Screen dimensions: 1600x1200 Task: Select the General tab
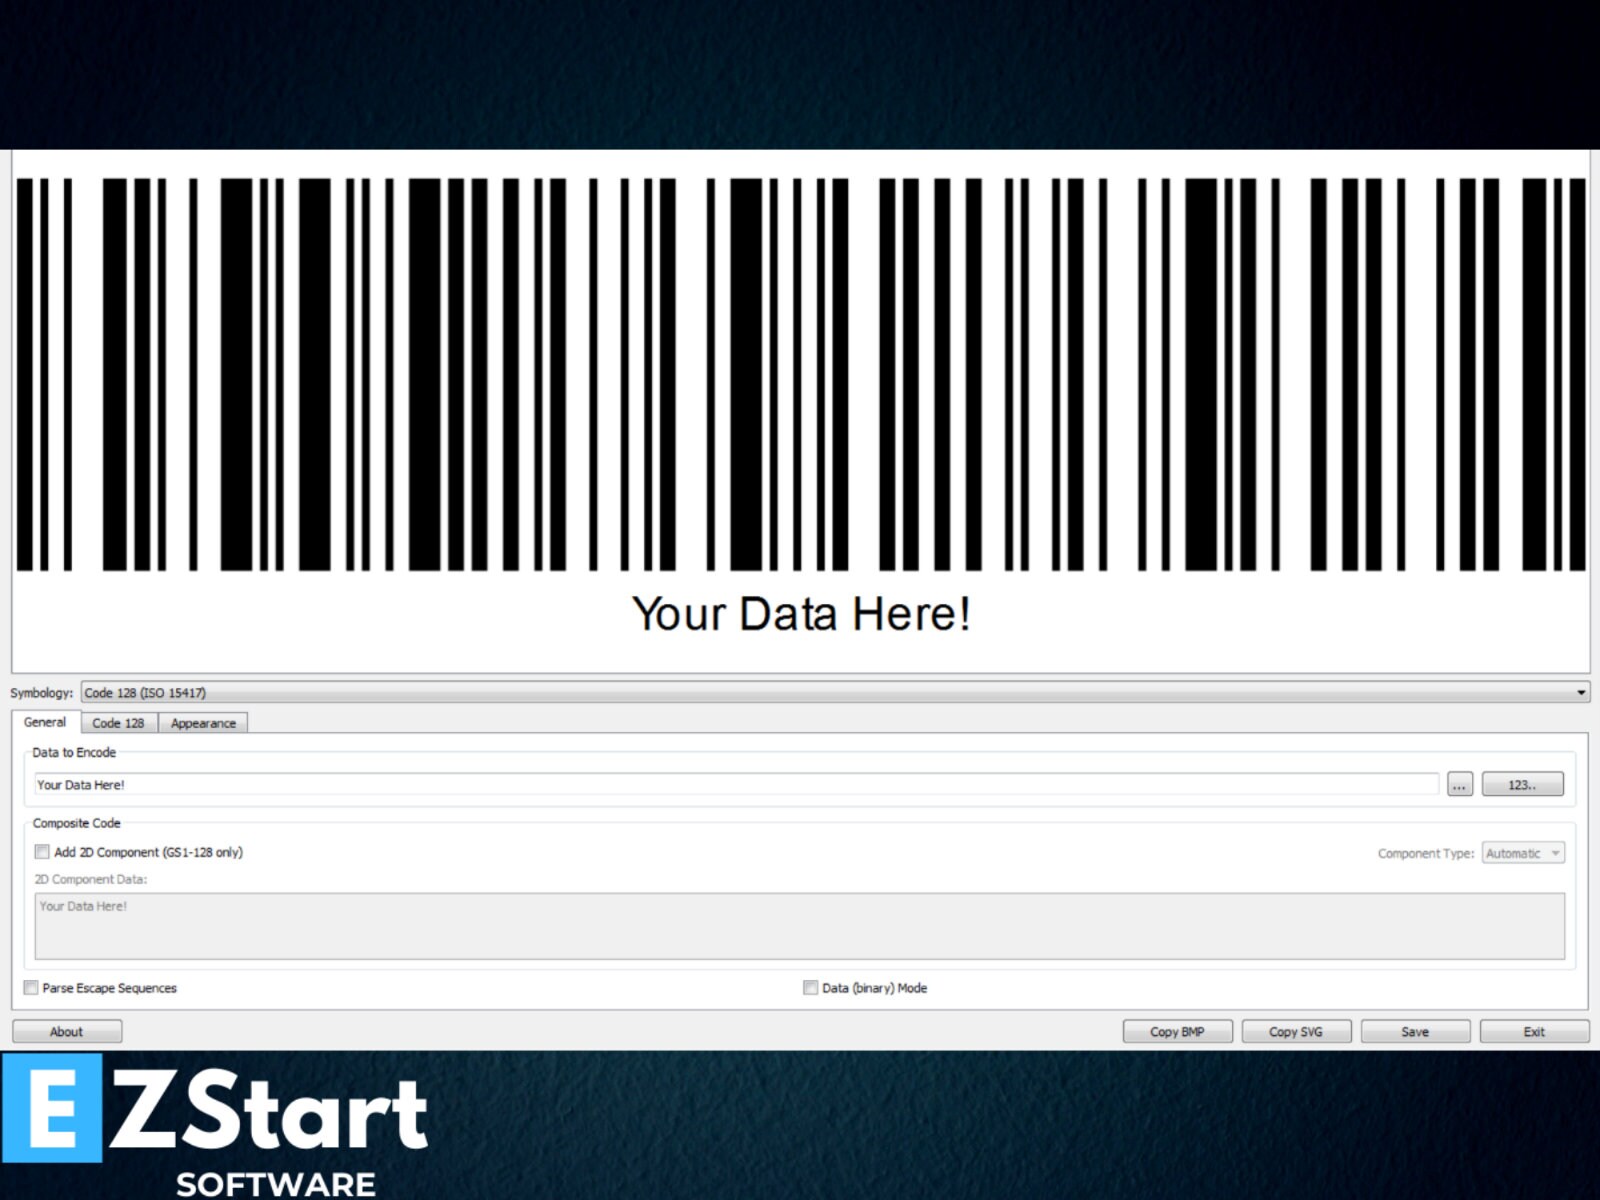(43, 722)
